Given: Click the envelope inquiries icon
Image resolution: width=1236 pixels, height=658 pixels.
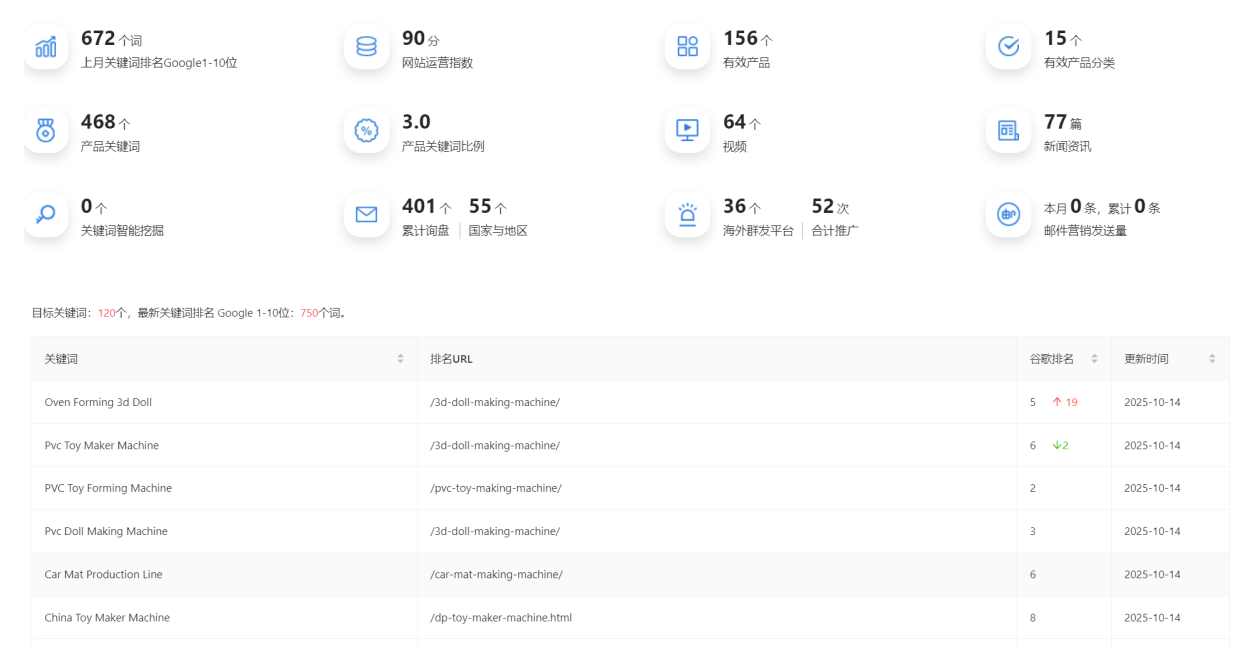Looking at the screenshot, I should coord(367,214).
